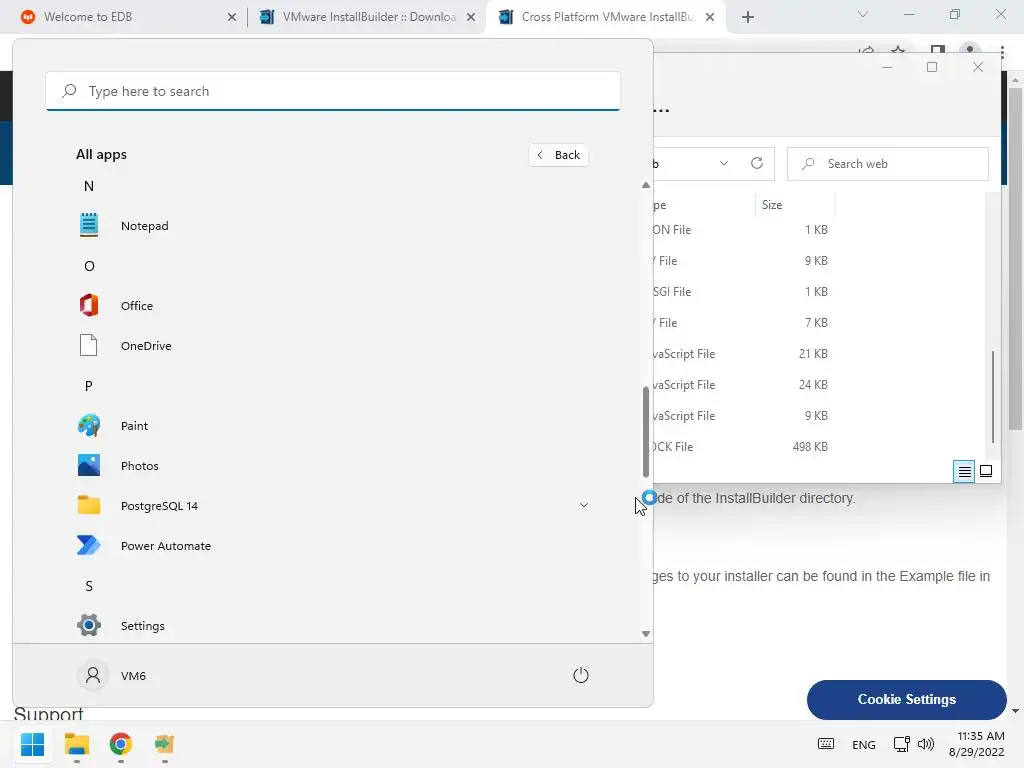Open a new Chrome tab
The height and width of the screenshot is (768, 1024).
(748, 17)
